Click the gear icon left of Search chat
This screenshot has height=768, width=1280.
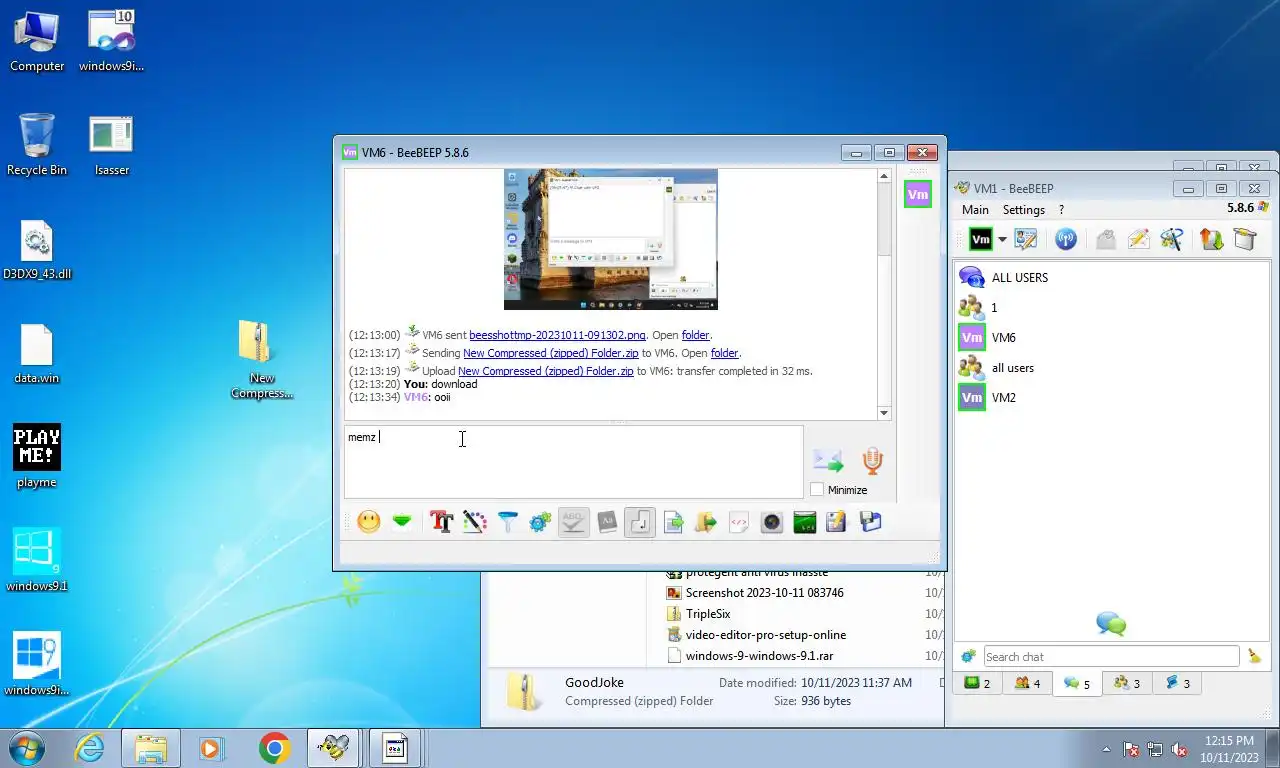(968, 657)
